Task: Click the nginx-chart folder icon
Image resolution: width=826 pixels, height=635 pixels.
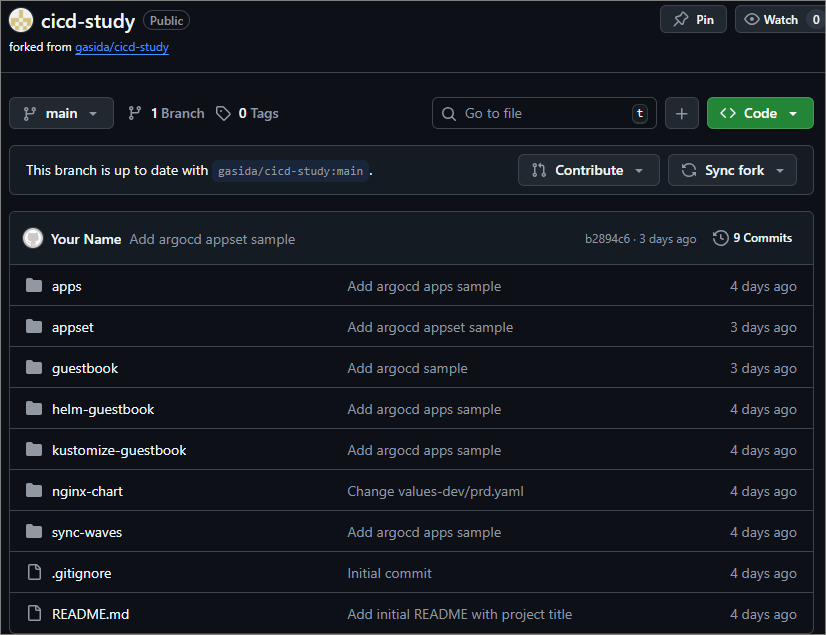Action: (34, 491)
